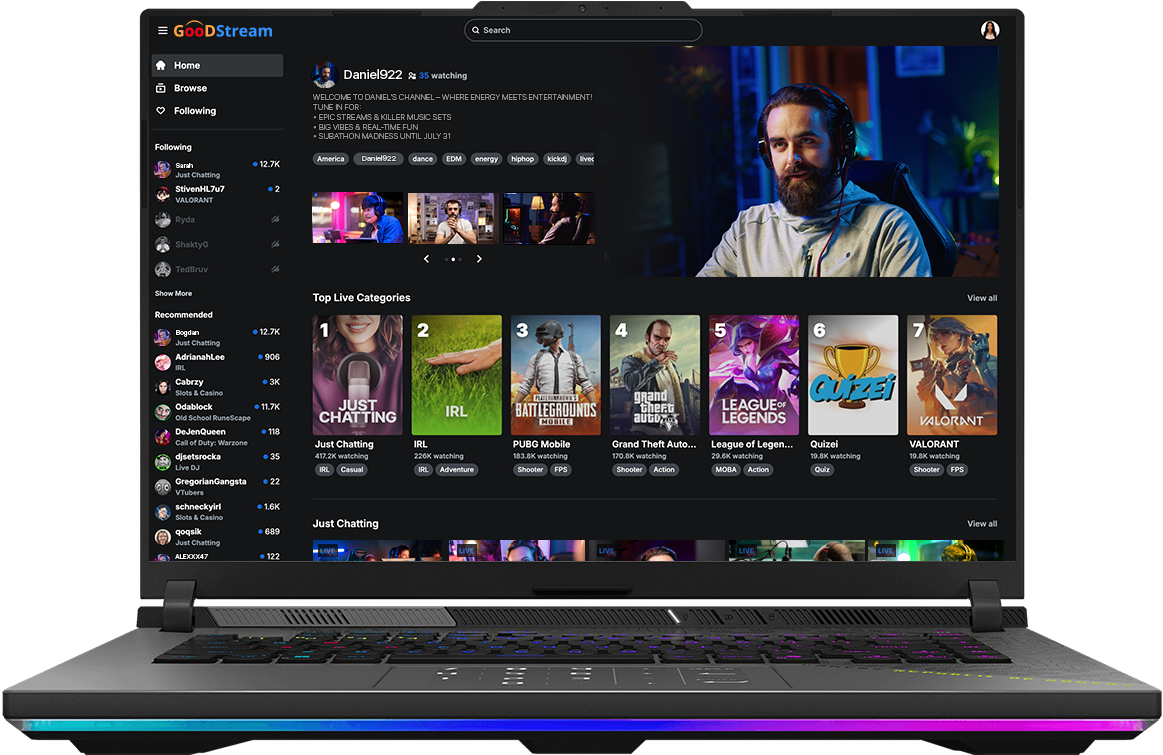
Task: Click the Browse sidebar icon
Action: click(x=161, y=88)
